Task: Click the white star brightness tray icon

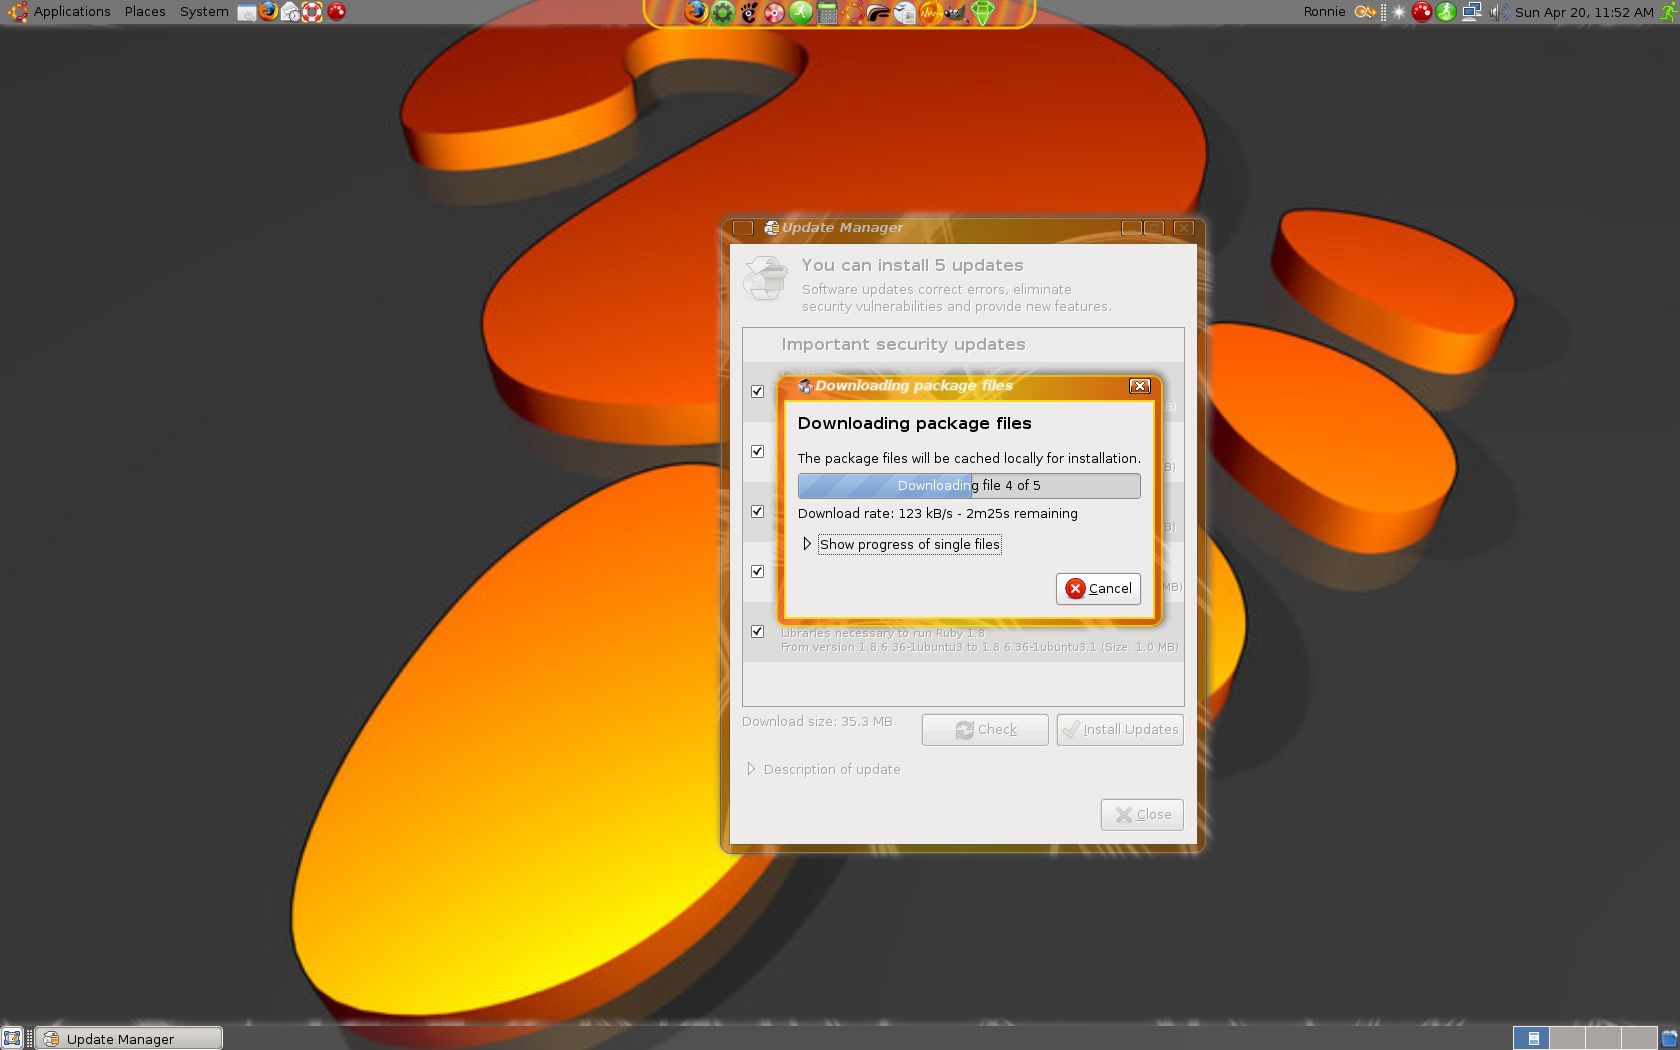Action: pos(1398,12)
